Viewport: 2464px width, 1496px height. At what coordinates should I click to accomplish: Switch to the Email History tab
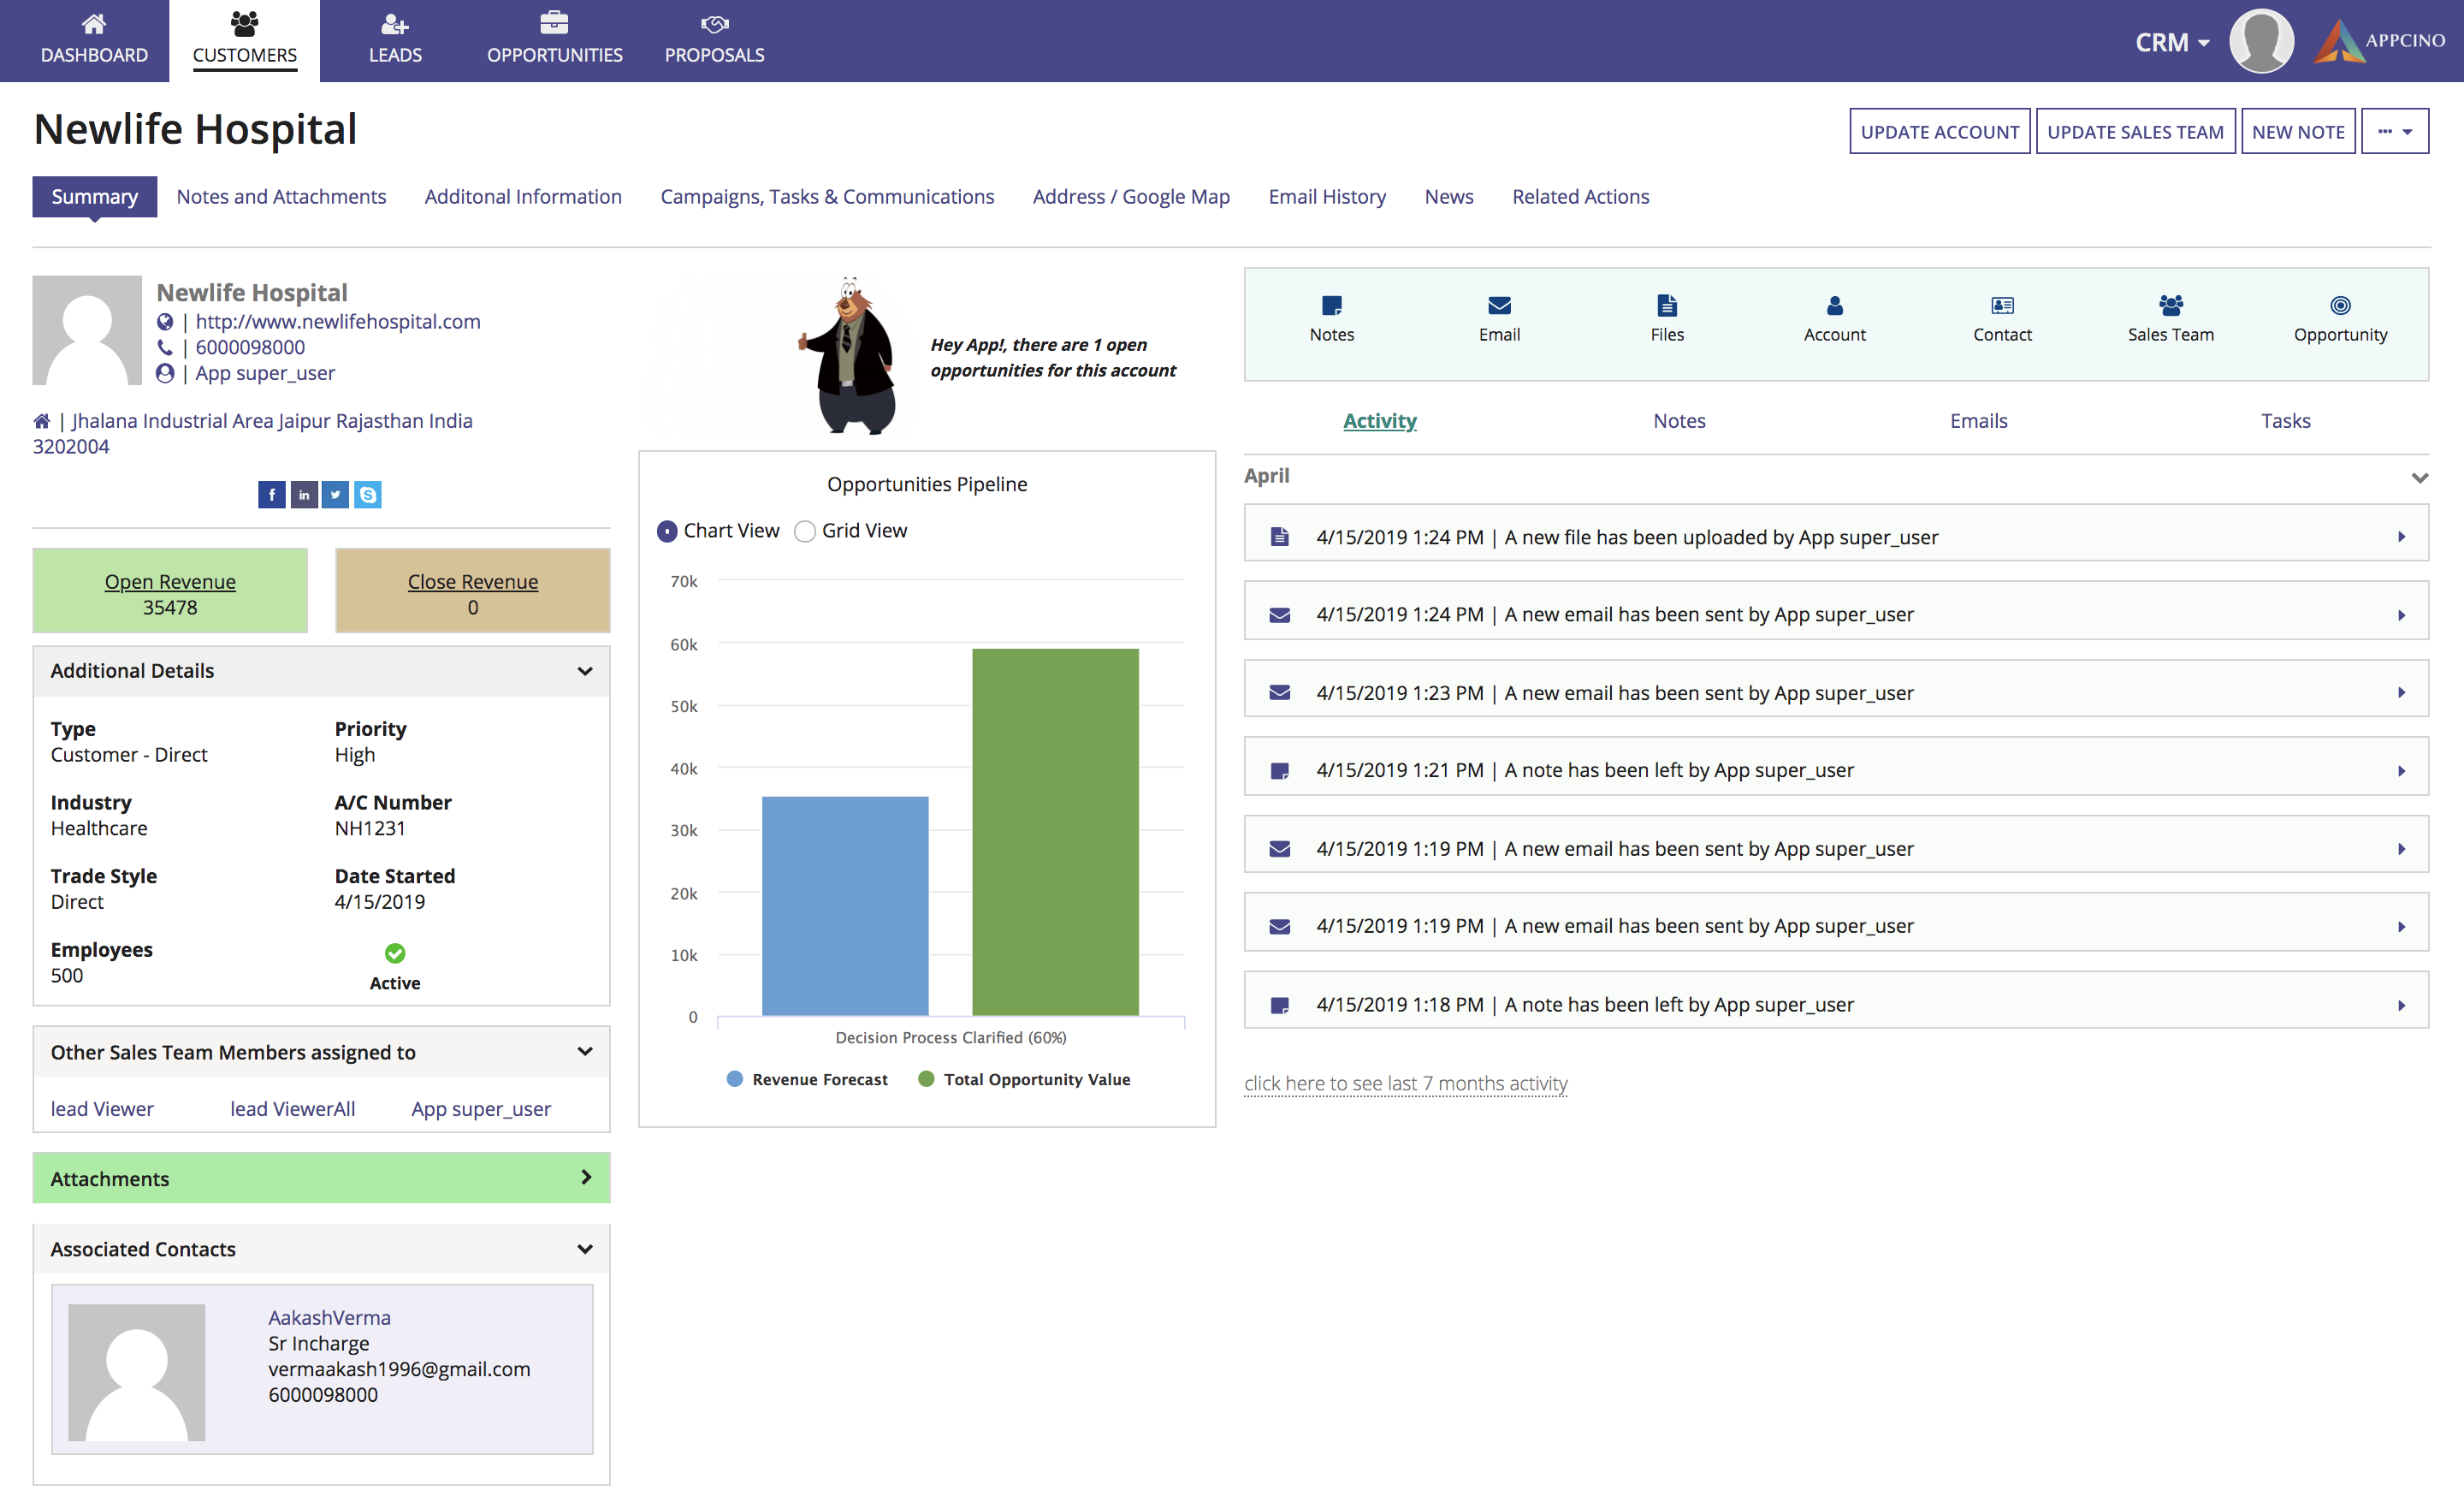(1327, 197)
